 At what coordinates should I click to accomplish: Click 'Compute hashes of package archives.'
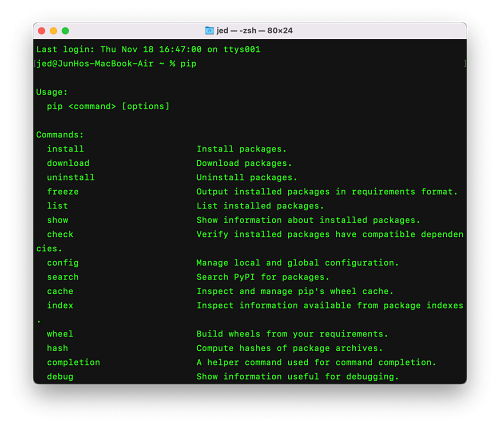point(290,348)
